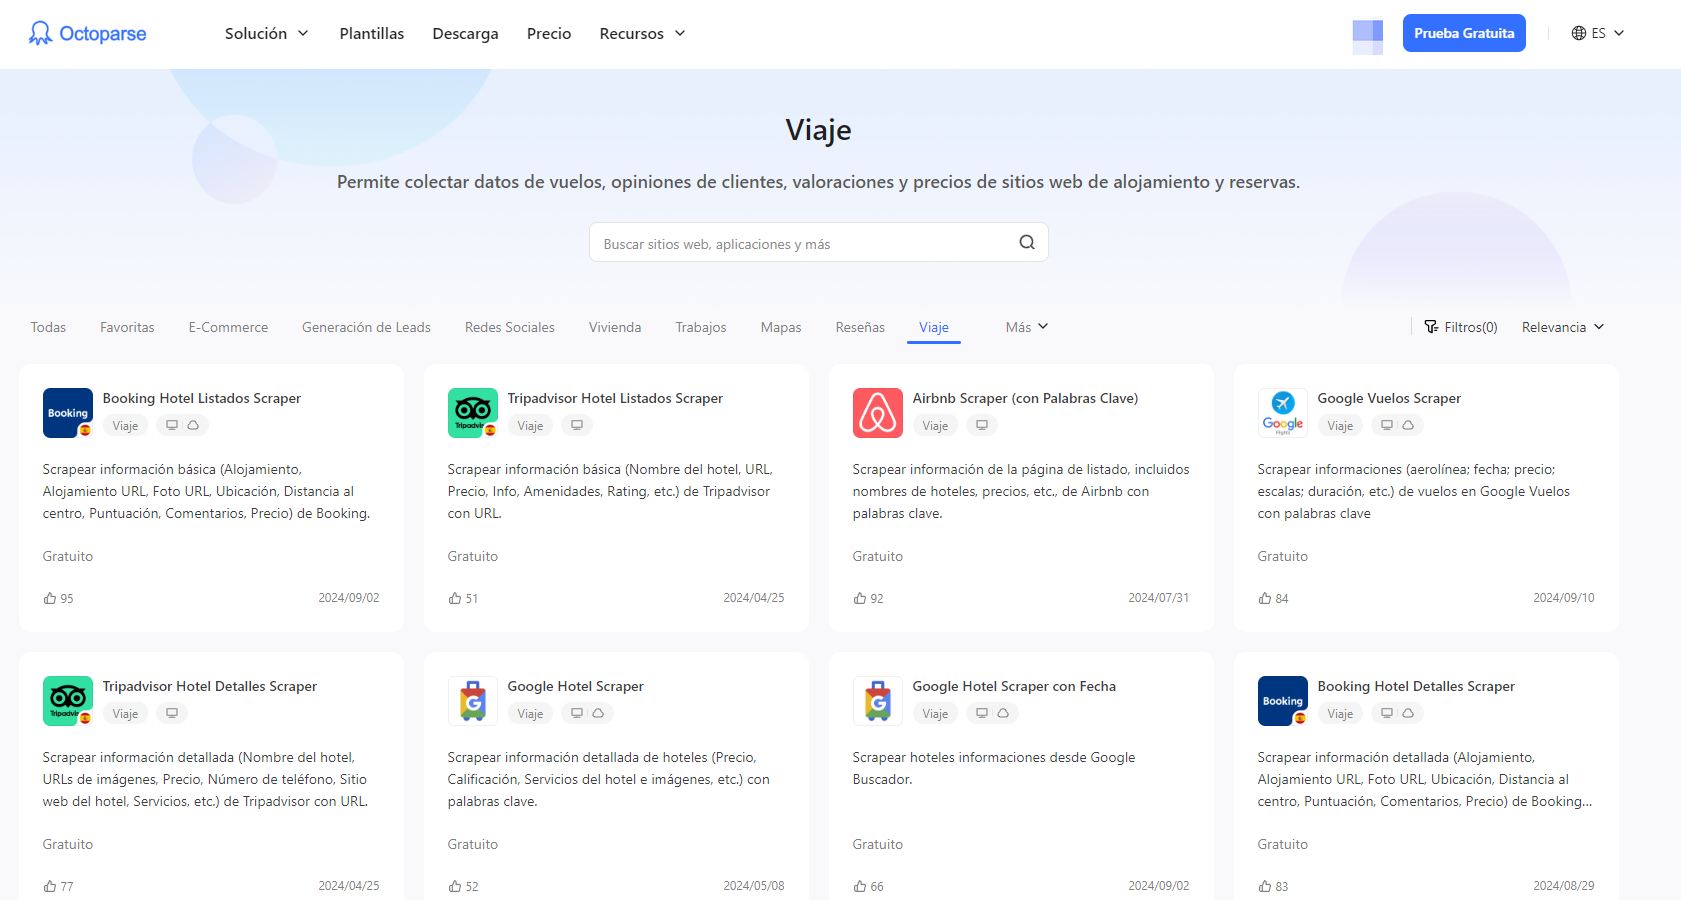The width and height of the screenshot is (1681, 900).
Task: Click the Booking Hotel Detalles Scraper logo
Action: [x=1283, y=701]
